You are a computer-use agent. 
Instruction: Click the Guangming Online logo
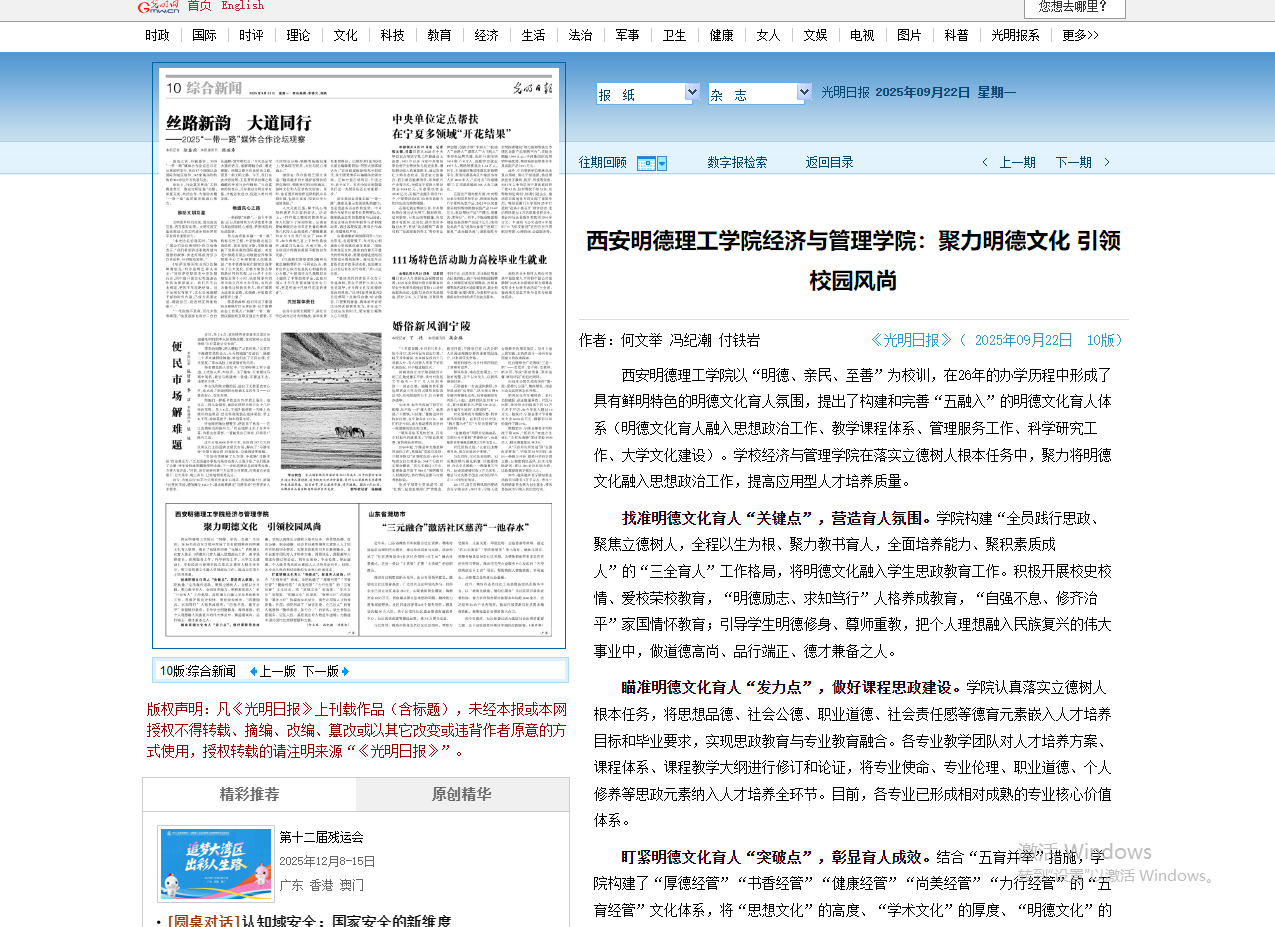tap(159, 7)
